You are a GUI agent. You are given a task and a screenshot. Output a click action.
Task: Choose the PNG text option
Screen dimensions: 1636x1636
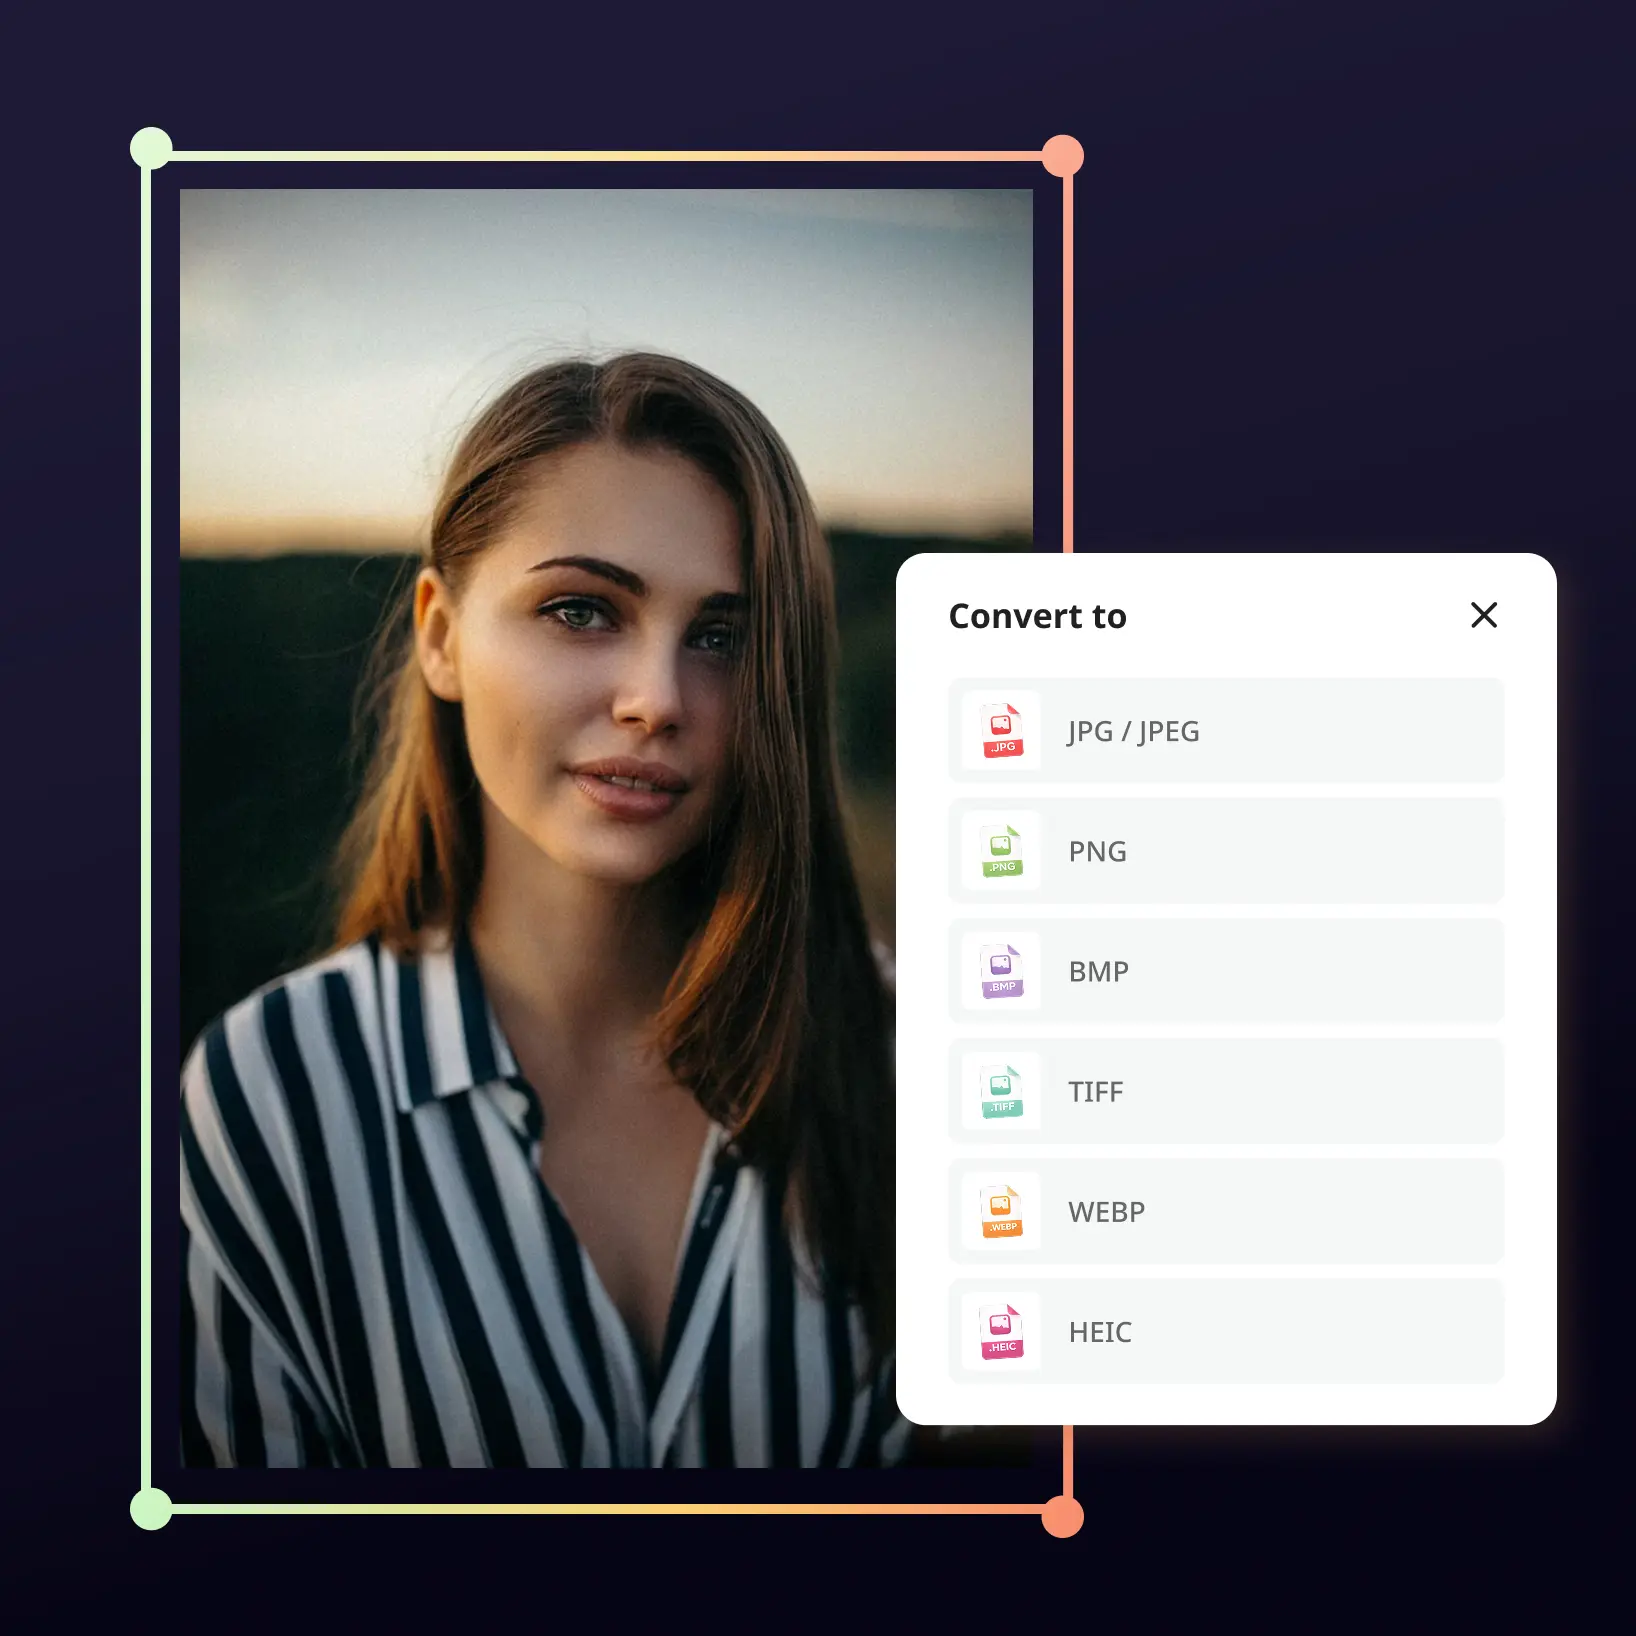1097,851
